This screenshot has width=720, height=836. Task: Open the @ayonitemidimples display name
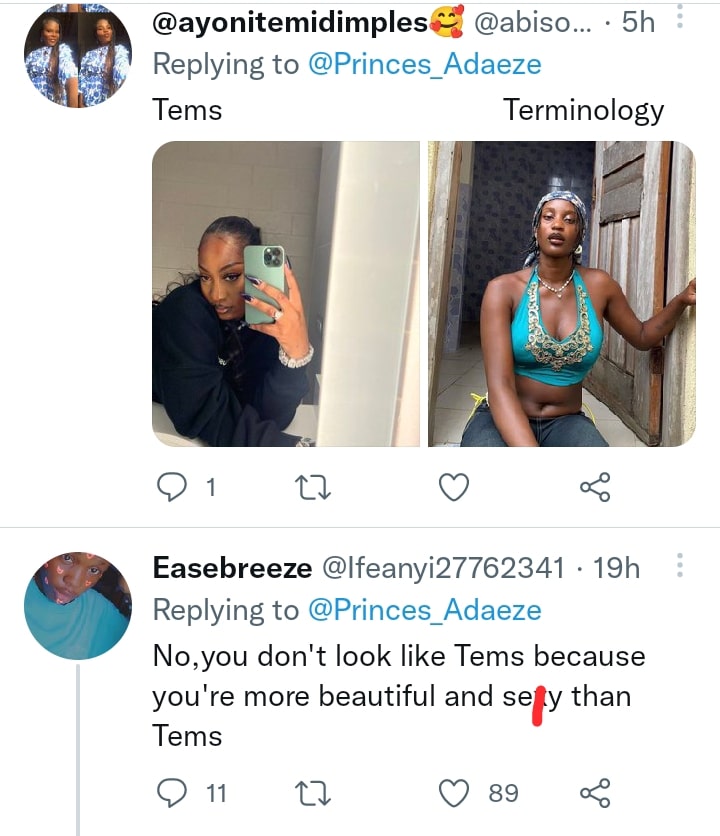point(290,23)
